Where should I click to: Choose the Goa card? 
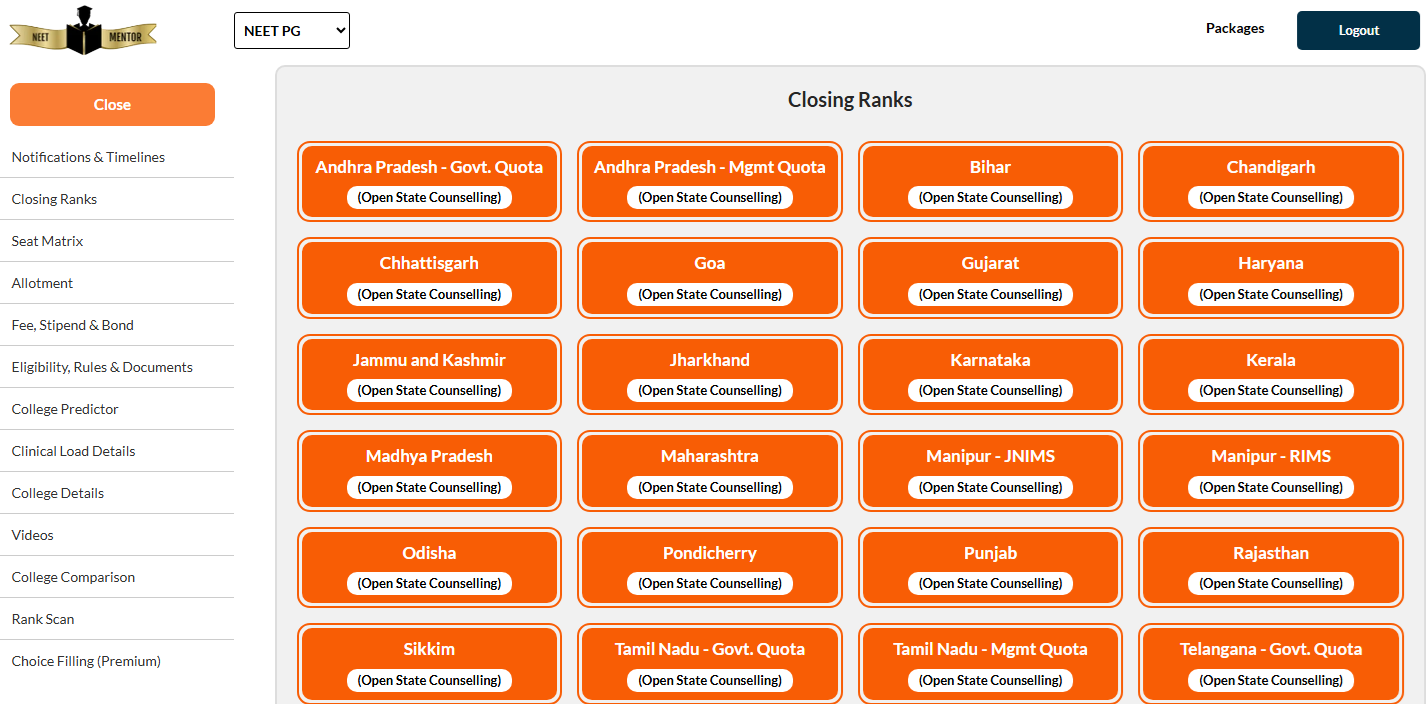tap(710, 278)
